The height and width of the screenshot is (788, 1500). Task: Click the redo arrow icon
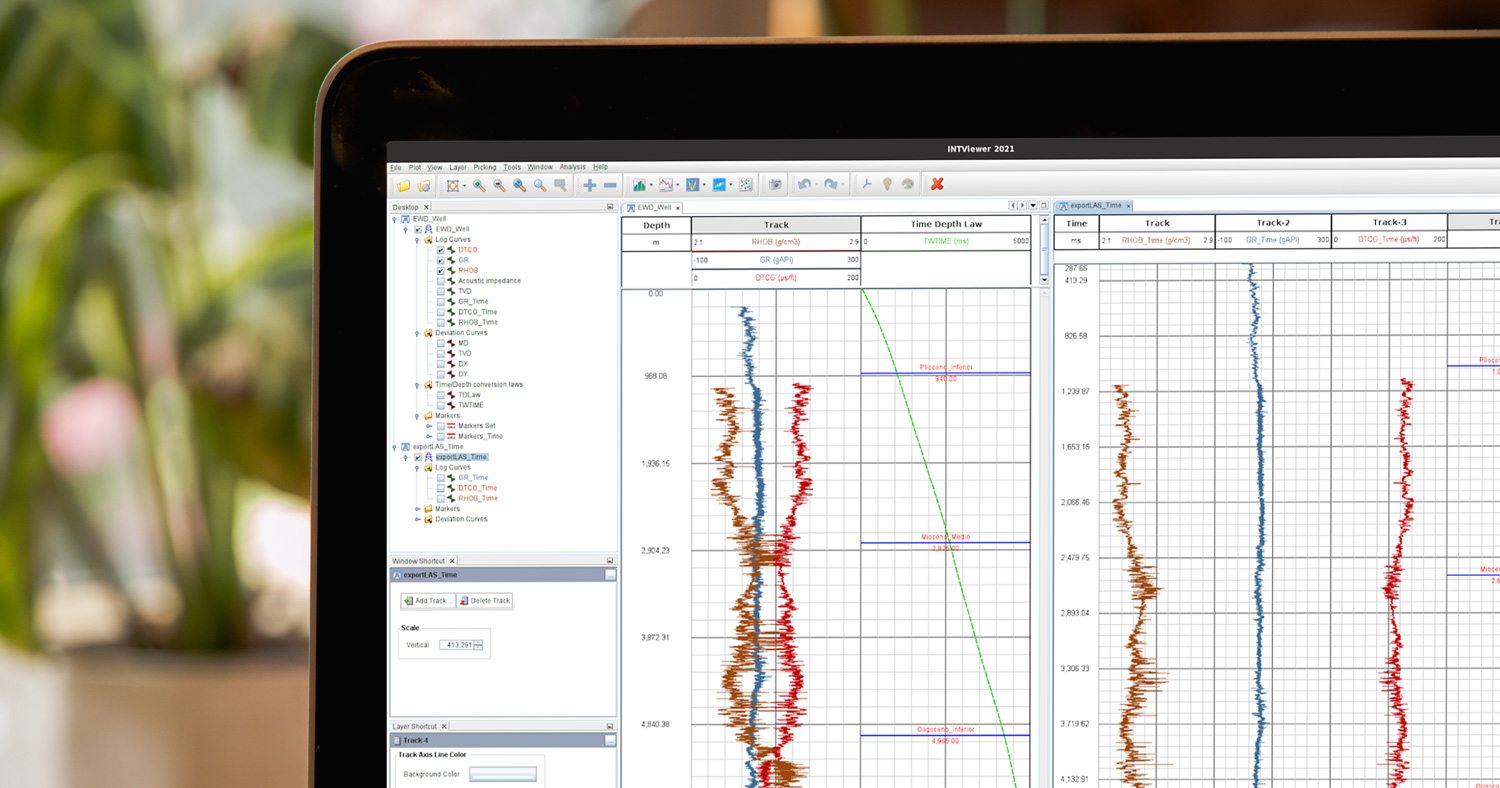click(x=830, y=185)
